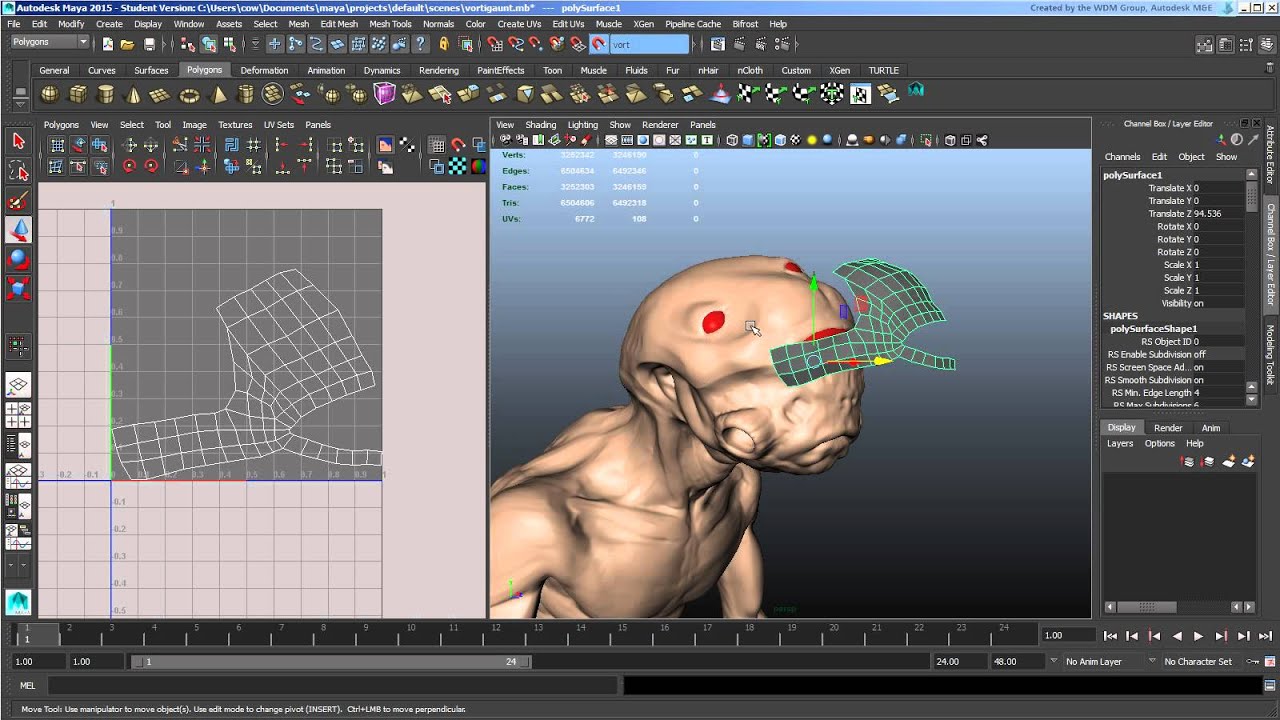Screen dimensions: 1280x720
Task: Open the Render View clapperboard icon
Action: 718,44
